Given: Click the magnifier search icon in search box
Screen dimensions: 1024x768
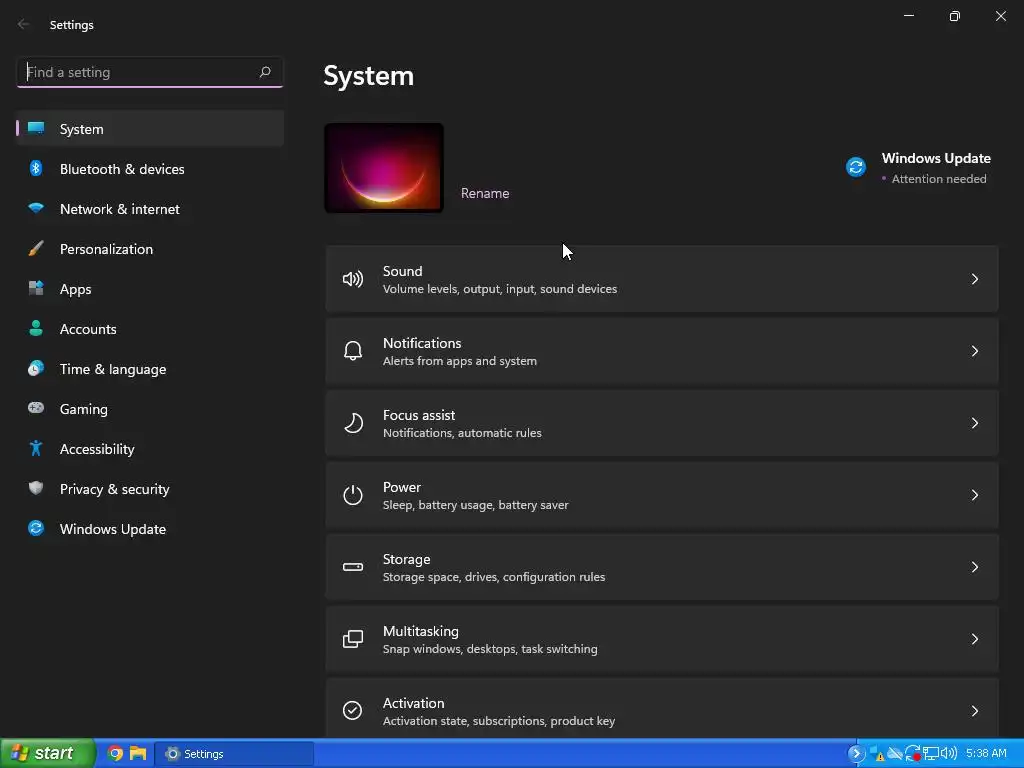Looking at the screenshot, I should pyautogui.click(x=264, y=72).
